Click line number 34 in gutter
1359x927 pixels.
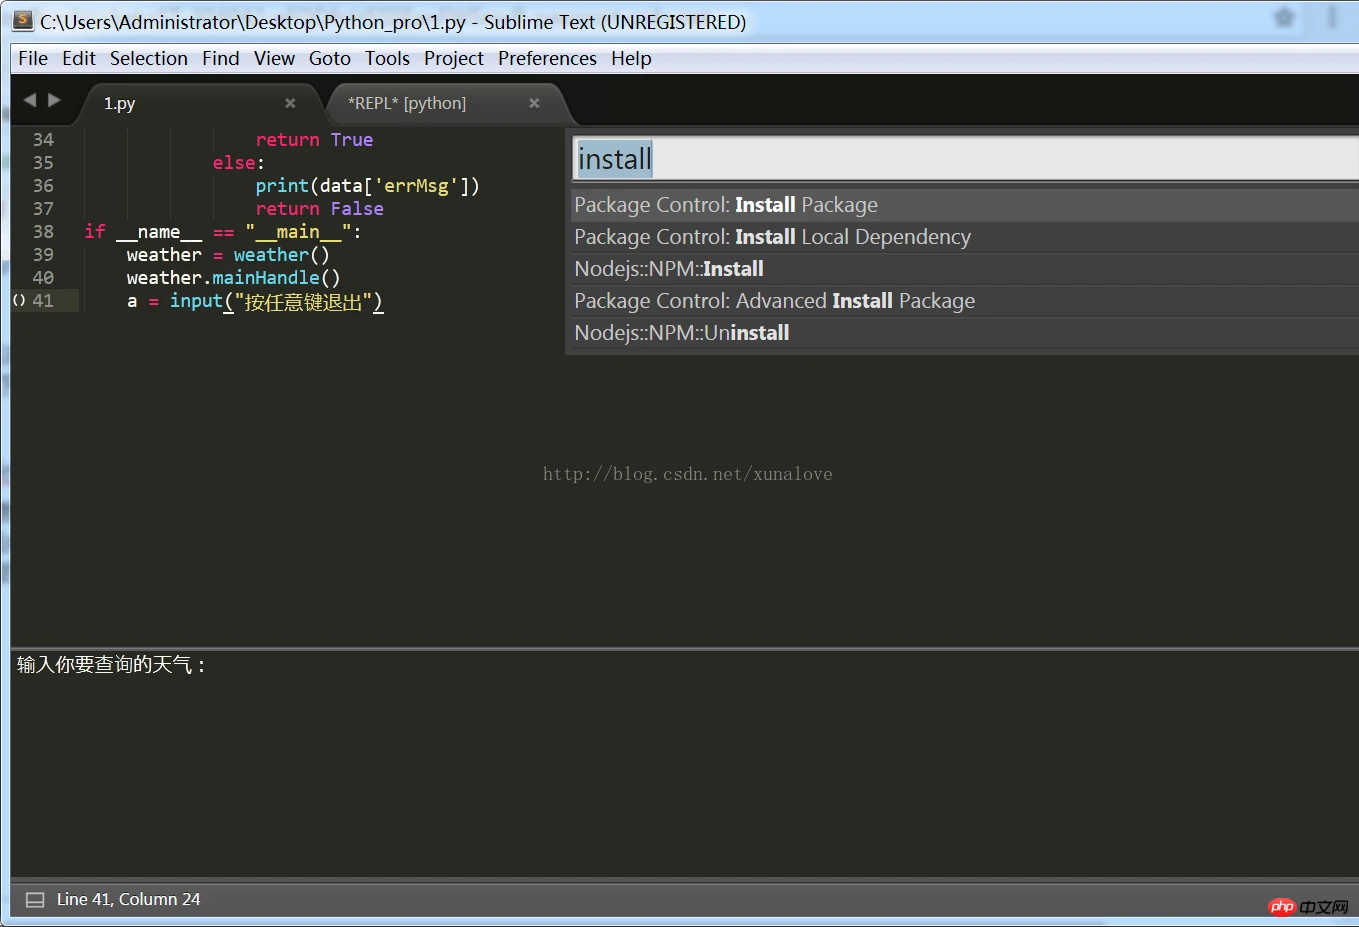[x=43, y=140]
